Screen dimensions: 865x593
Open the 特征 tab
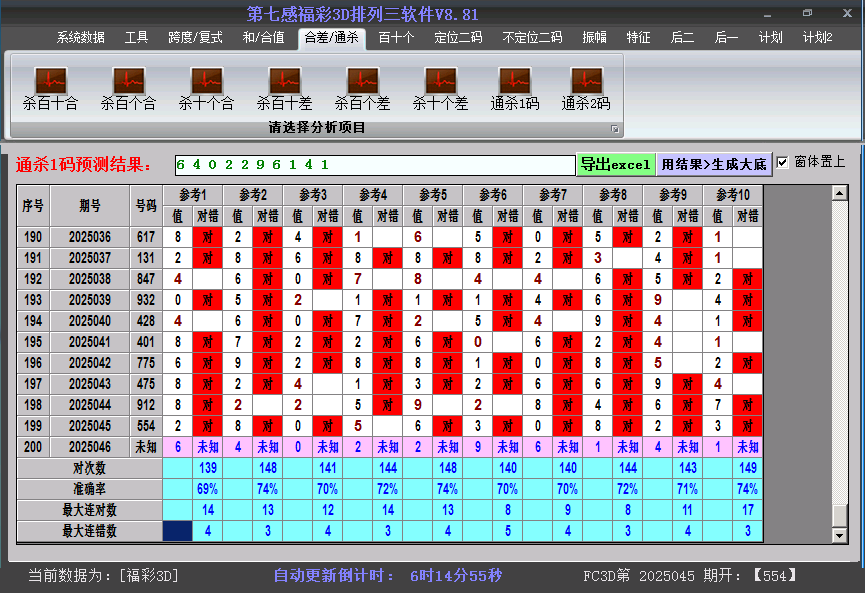click(638, 38)
